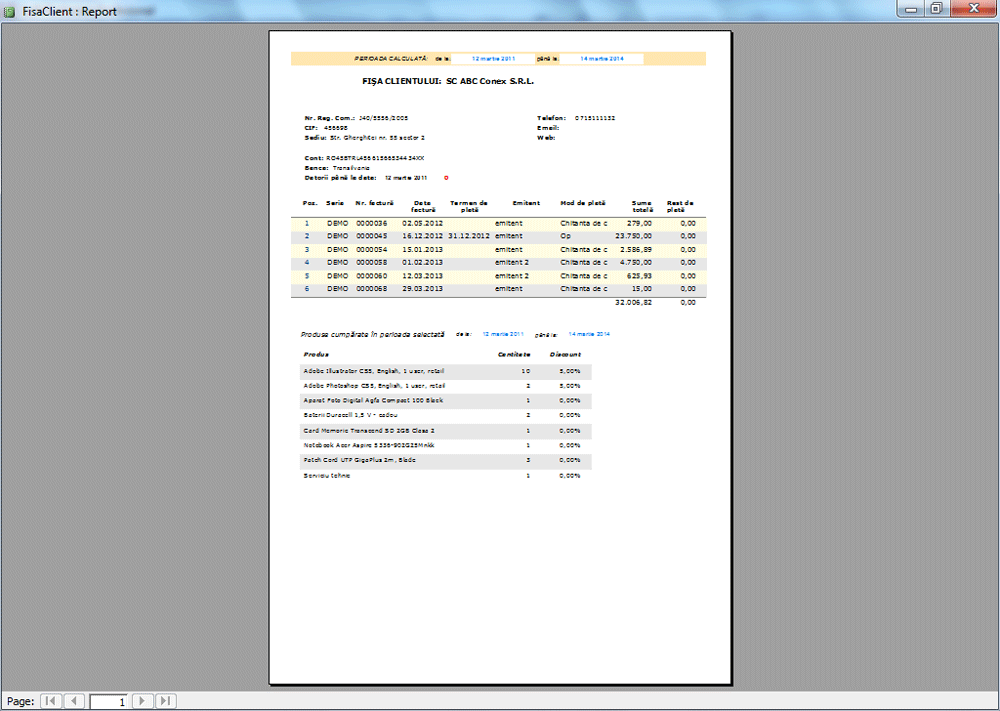The width and height of the screenshot is (1000, 711).
Task: Restore down the report window
Action: coord(936,9)
